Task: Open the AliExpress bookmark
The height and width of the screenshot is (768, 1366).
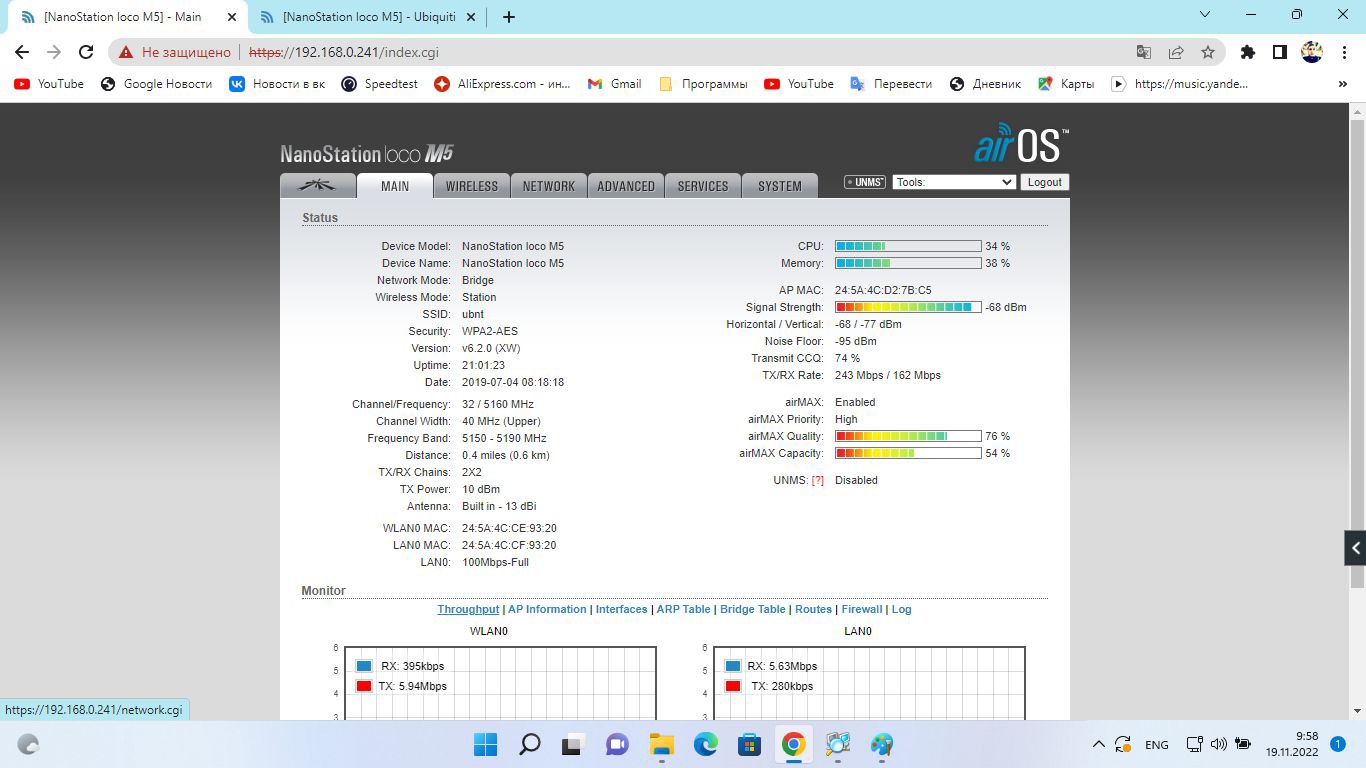Action: (502, 84)
